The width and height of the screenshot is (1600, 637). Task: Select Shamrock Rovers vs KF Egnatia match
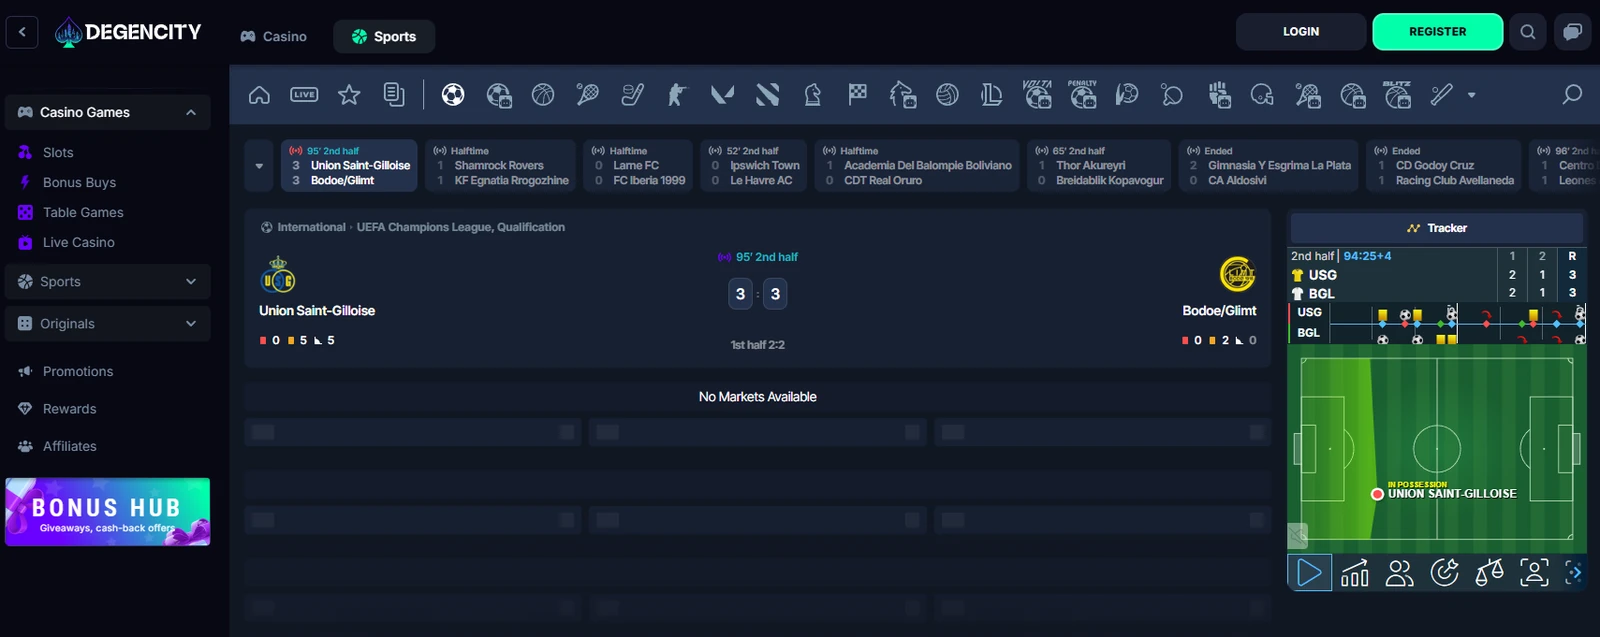point(501,166)
